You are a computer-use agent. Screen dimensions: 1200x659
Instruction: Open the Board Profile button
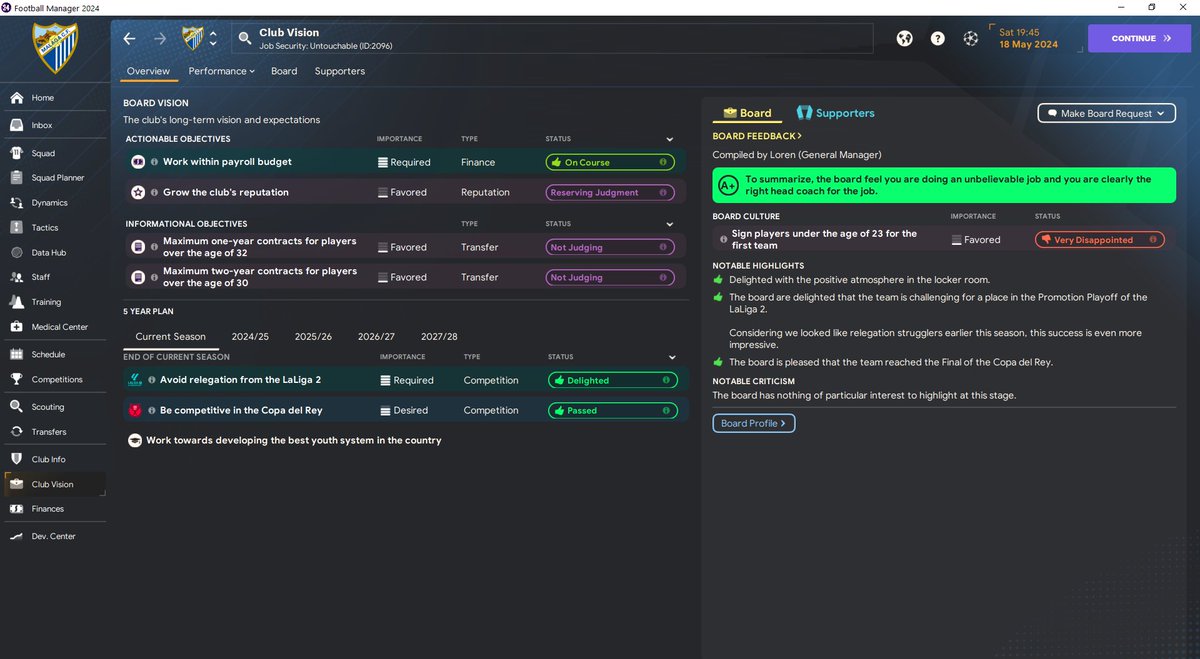click(x=753, y=423)
